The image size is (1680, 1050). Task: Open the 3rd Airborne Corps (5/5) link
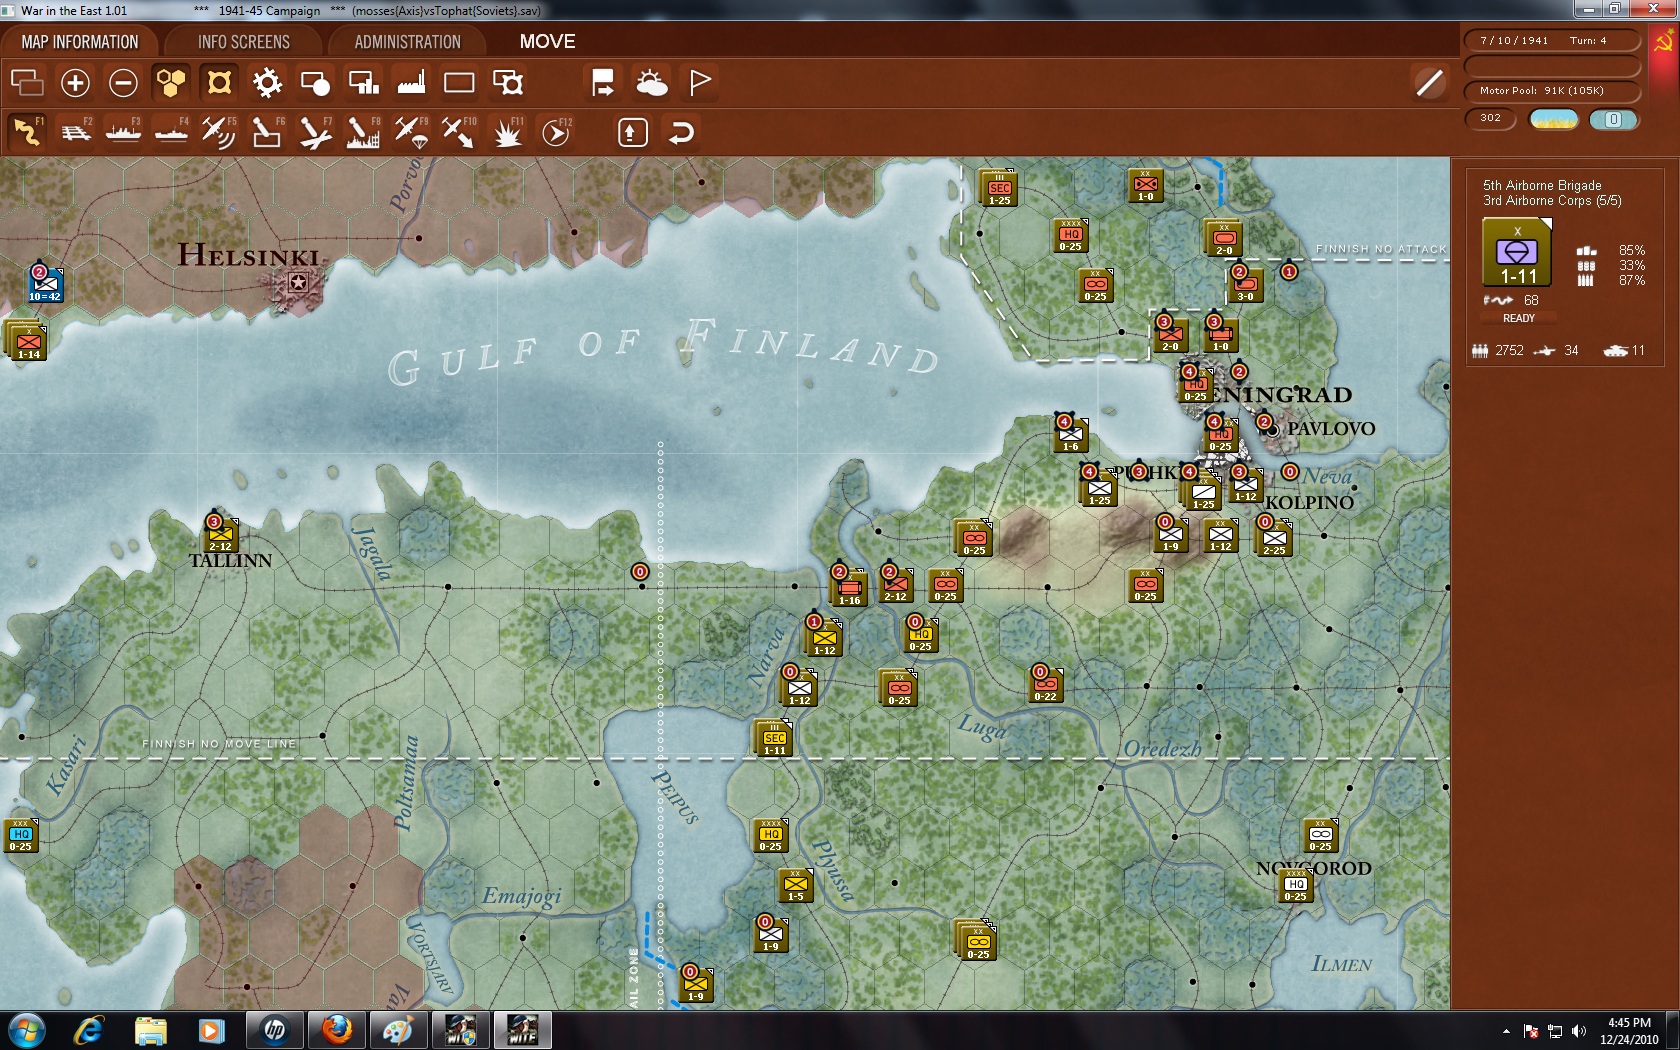pos(1552,200)
